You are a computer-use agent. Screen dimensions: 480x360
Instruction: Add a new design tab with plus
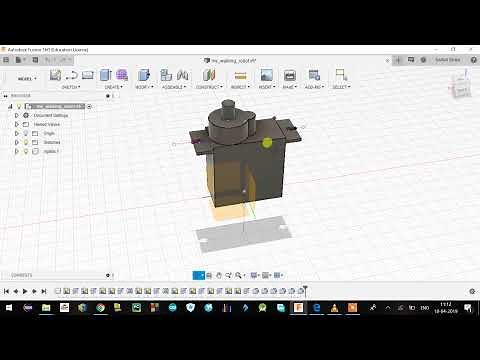[398, 60]
